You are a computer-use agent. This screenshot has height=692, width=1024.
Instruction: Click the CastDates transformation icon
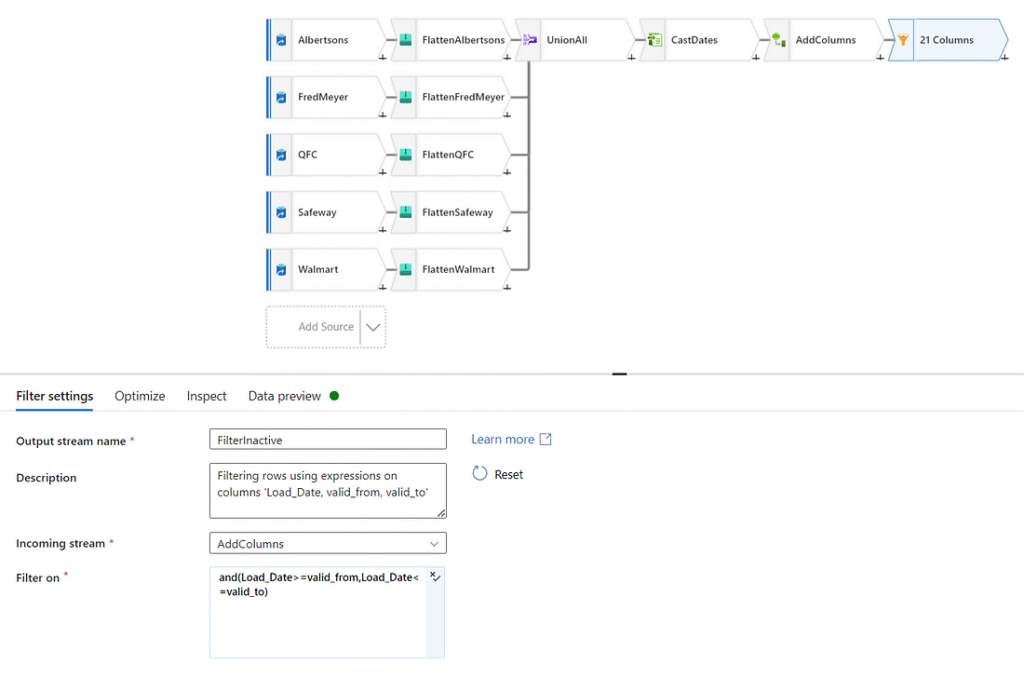(654, 40)
